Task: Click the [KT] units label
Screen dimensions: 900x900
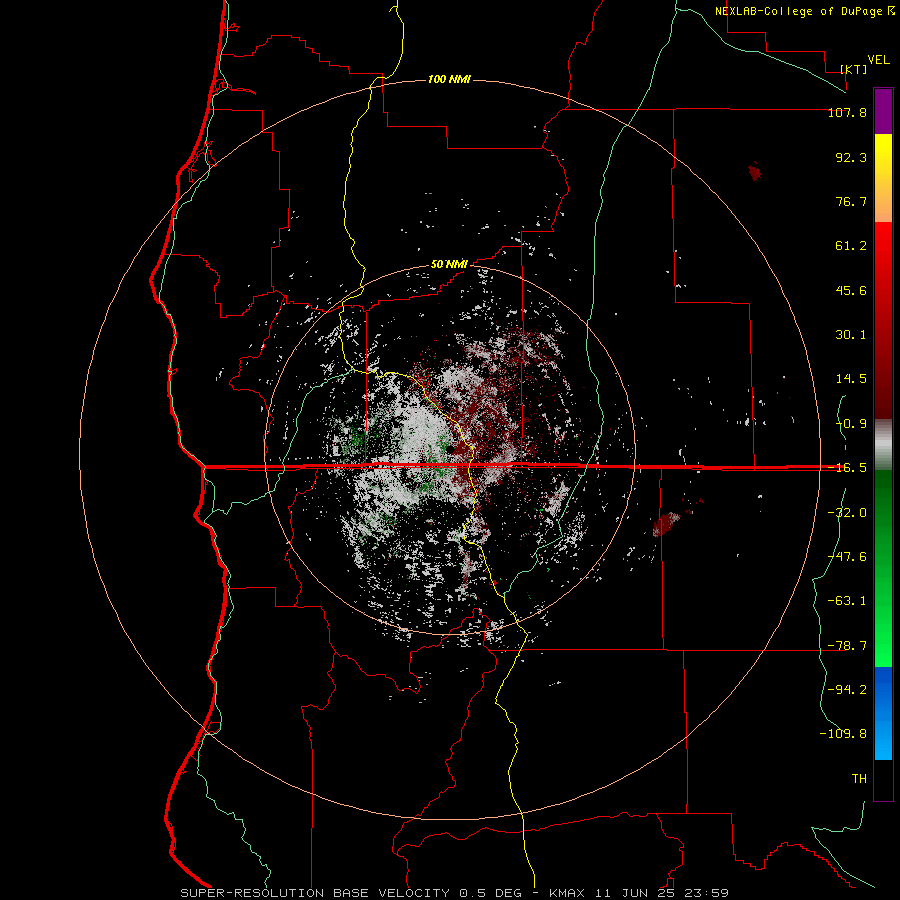Action: coord(854,69)
